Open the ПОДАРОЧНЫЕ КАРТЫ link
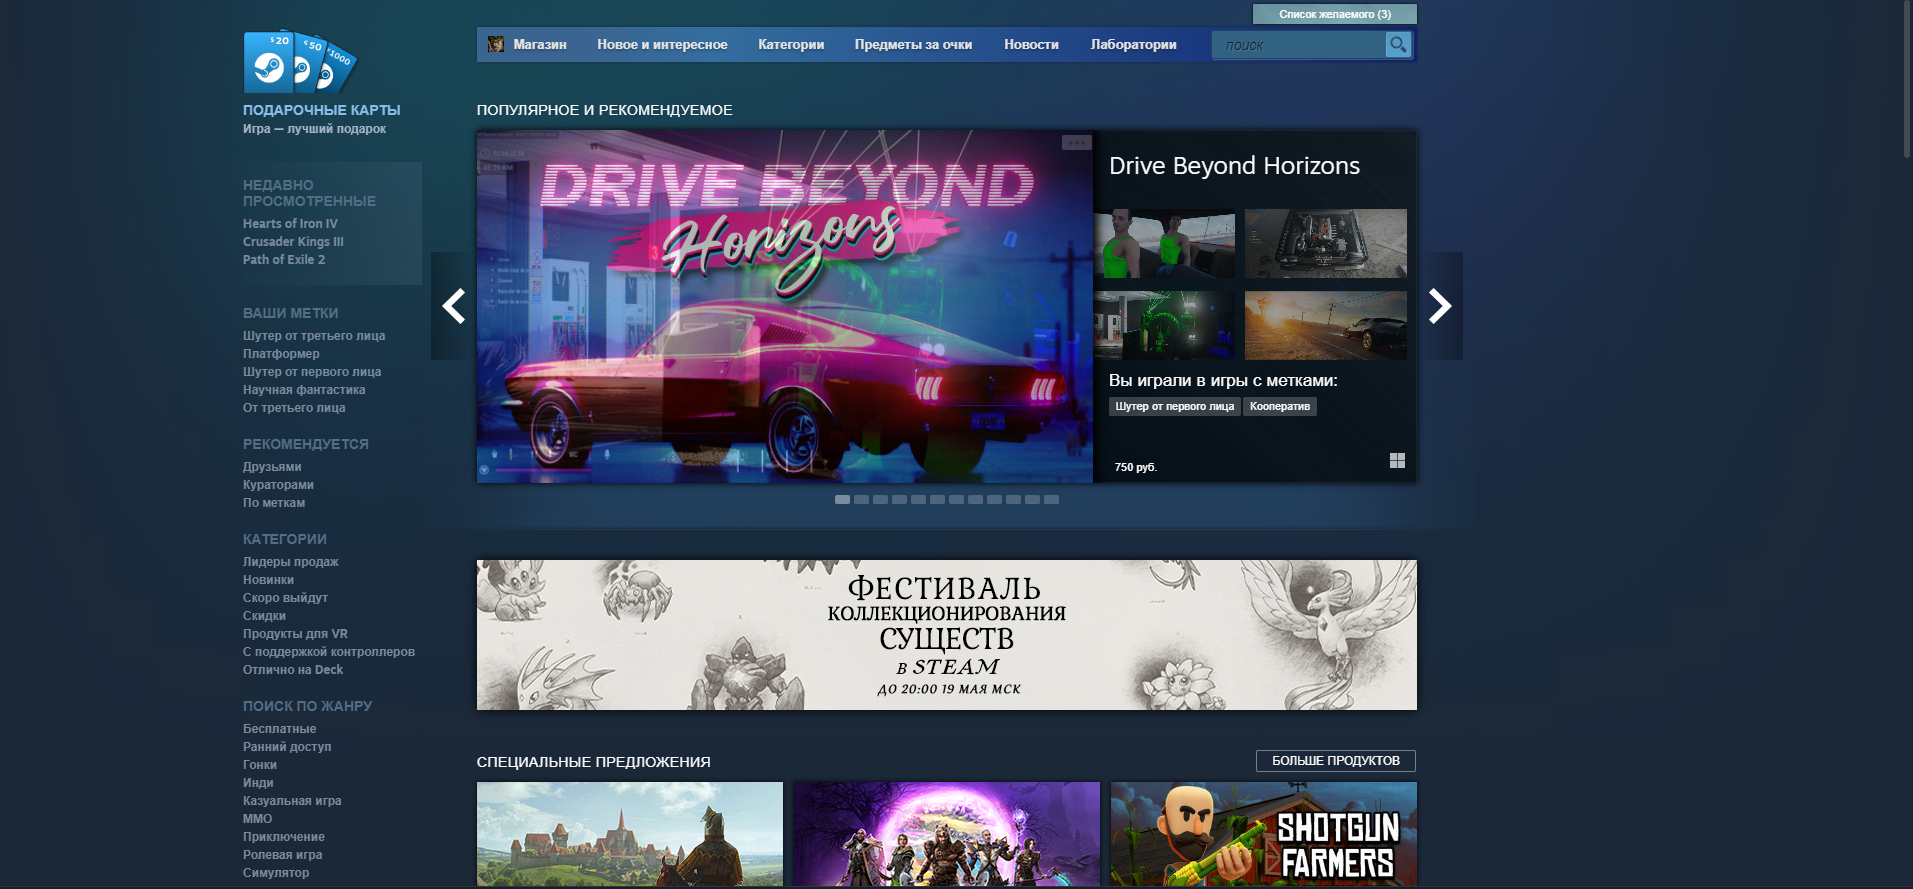Image resolution: width=1913 pixels, height=889 pixels. coord(322,110)
